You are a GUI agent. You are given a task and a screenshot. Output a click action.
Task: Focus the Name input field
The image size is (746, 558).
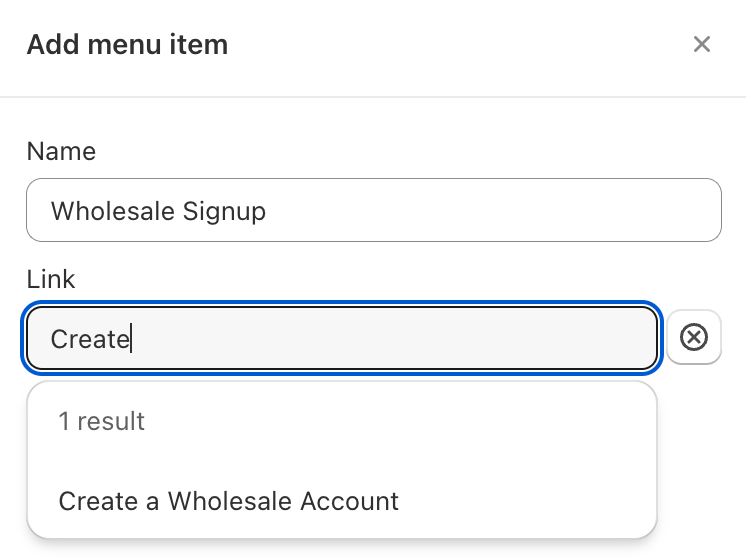pyautogui.click(x=373, y=210)
